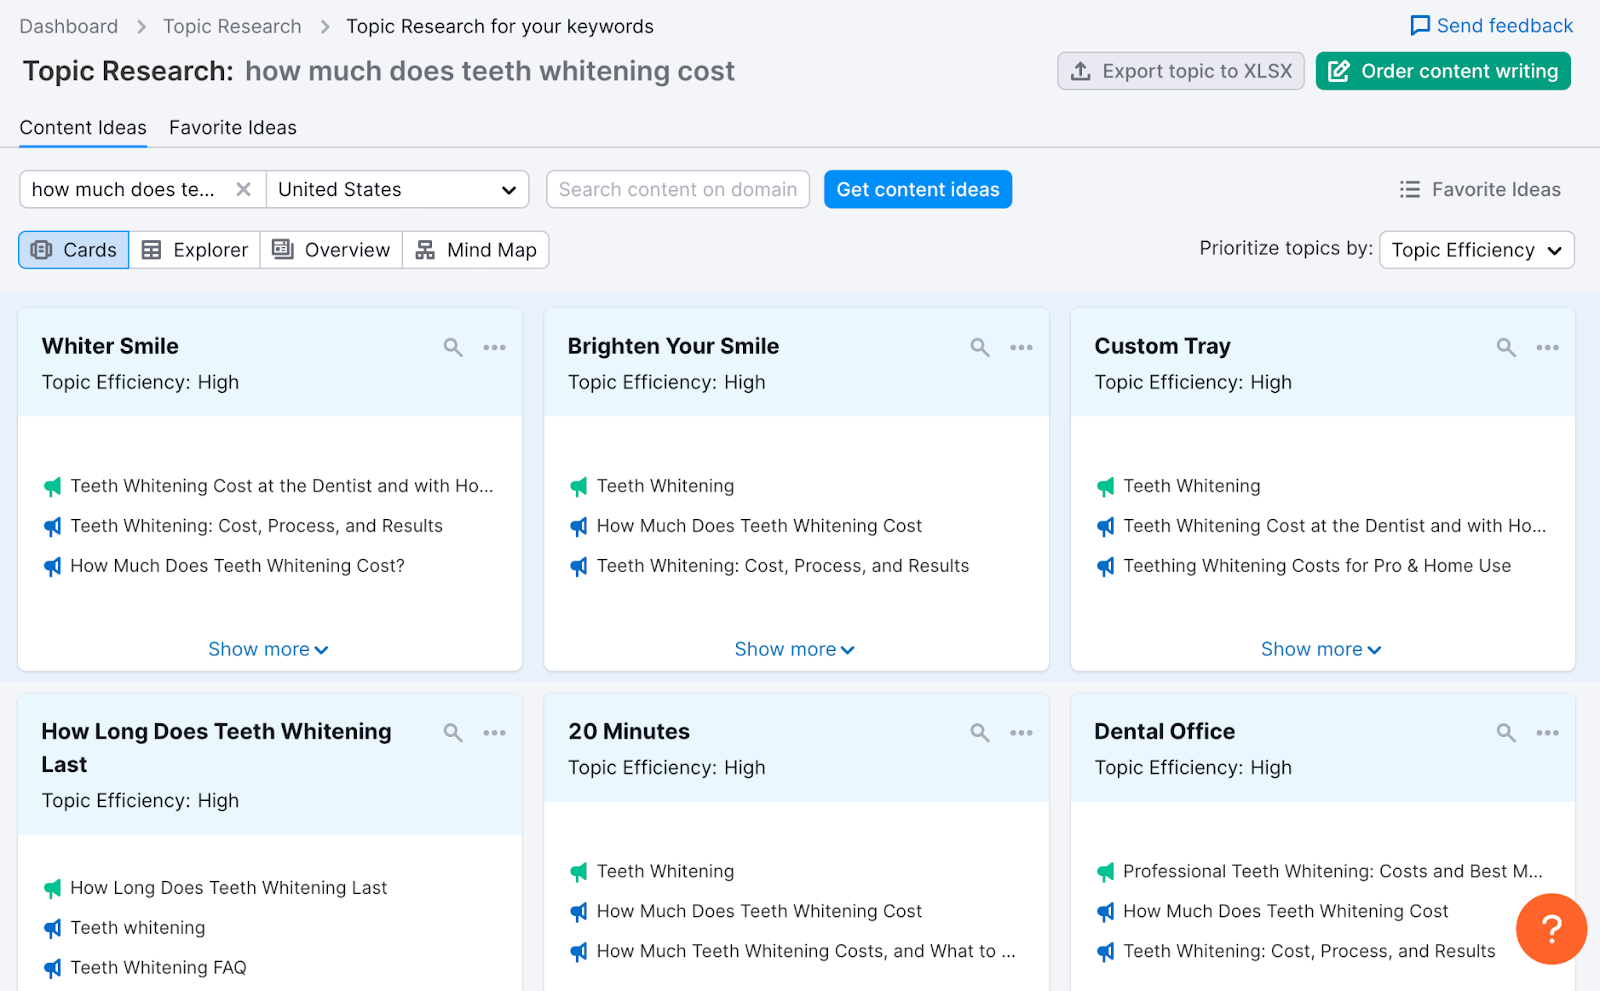Go to Topic Research breadcrumb
The width and height of the screenshot is (1600, 991).
[x=232, y=27]
